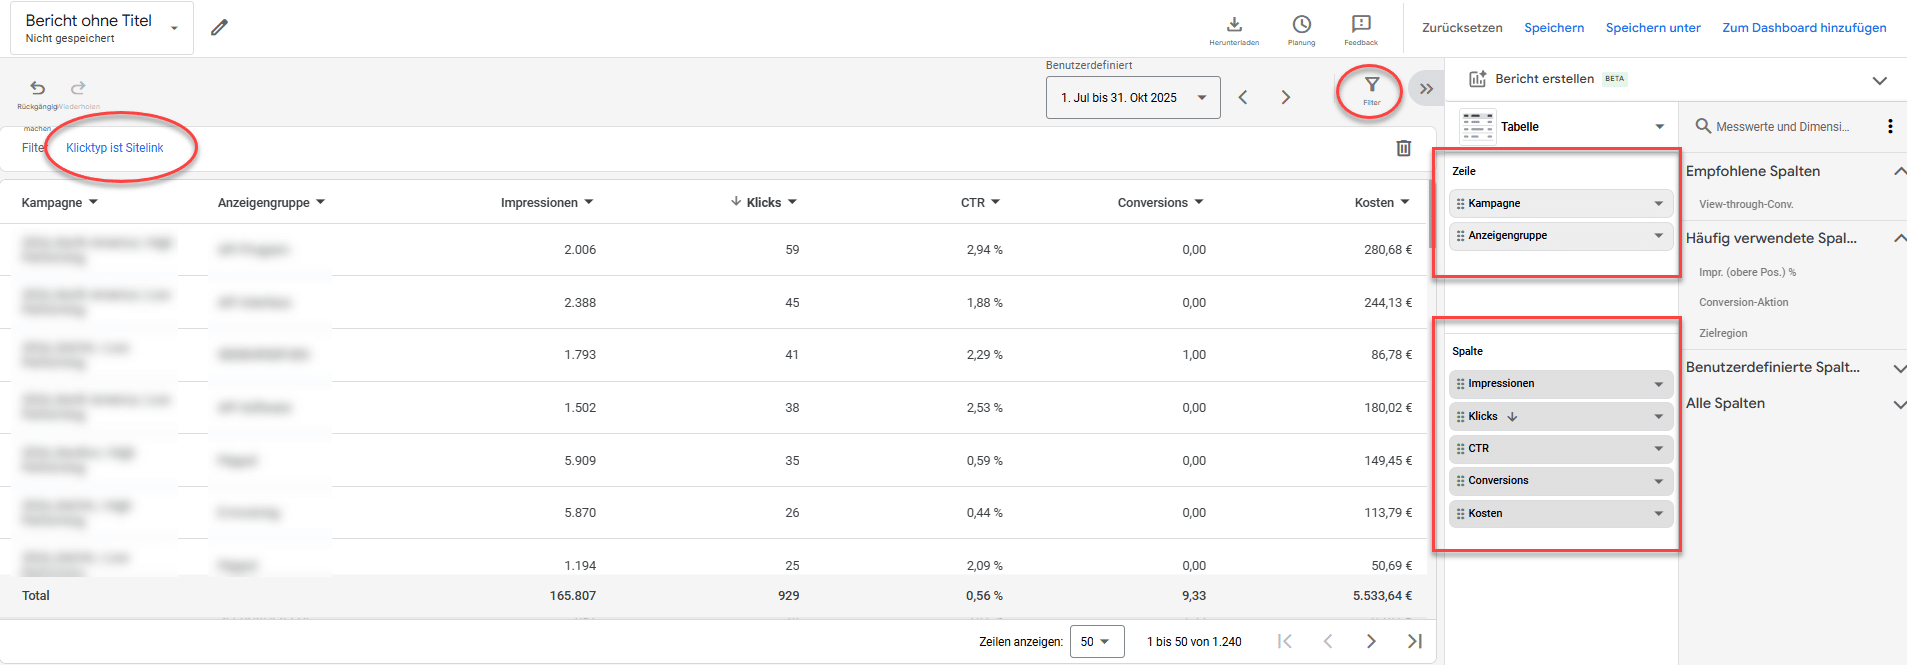Click Zum Dashboard hinzufügen
Viewport: 1907px width, 665px height.
(x=1804, y=28)
